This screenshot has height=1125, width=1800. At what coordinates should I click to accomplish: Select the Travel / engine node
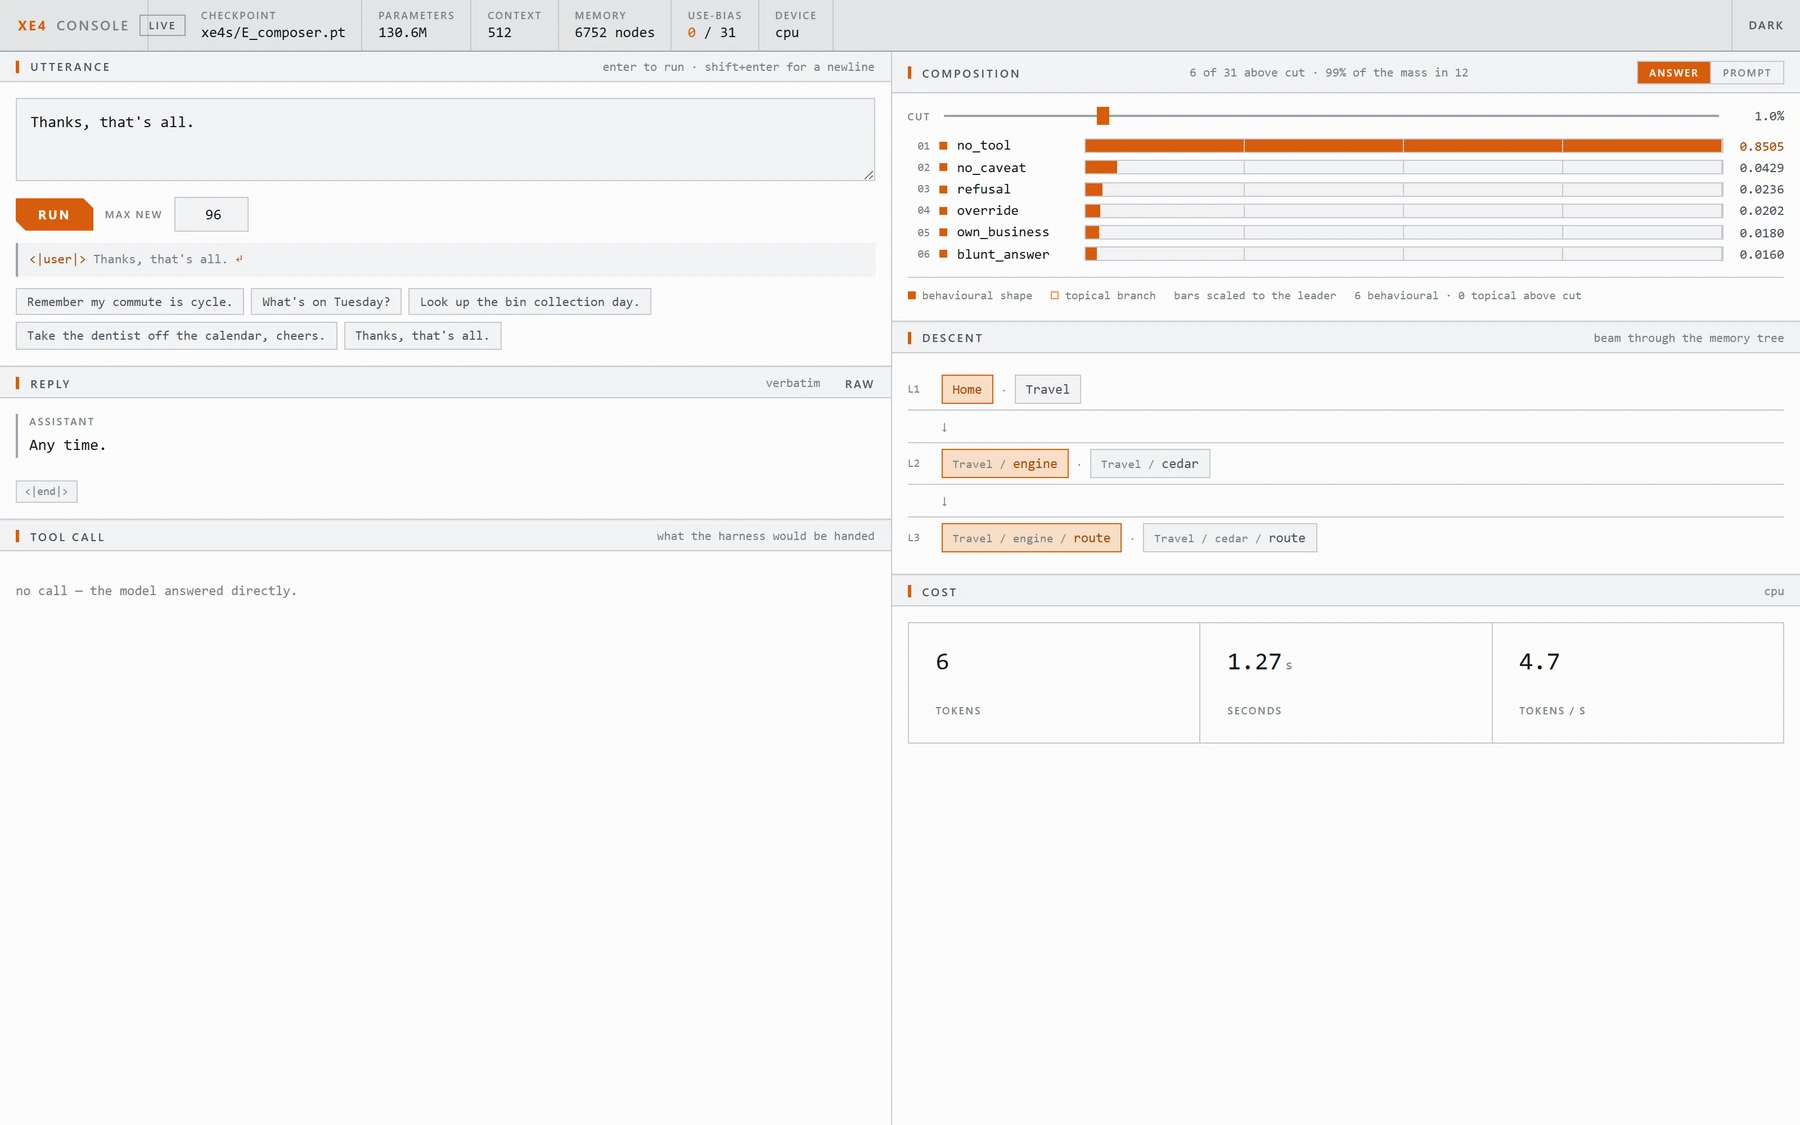[1004, 464]
